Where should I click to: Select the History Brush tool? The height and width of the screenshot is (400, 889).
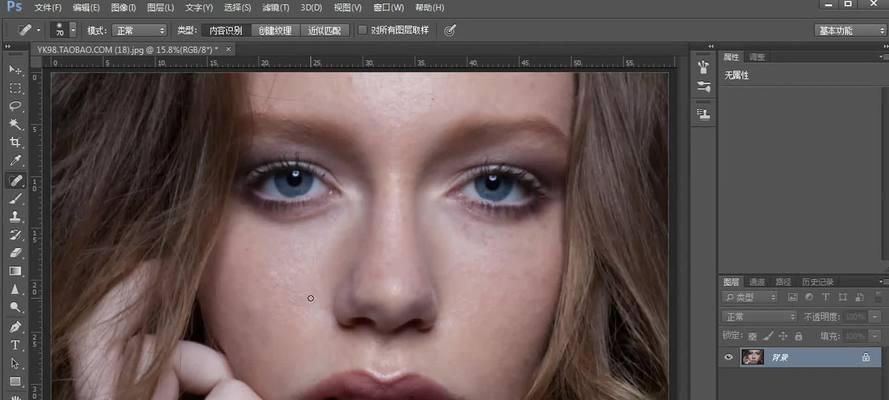[x=15, y=235]
